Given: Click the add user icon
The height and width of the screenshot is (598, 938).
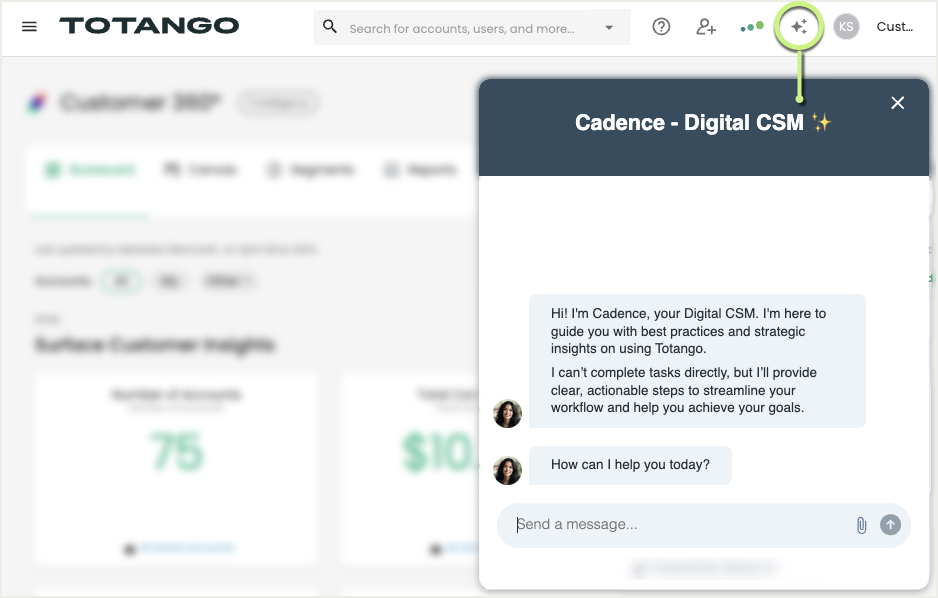Looking at the screenshot, I should coord(706,26).
